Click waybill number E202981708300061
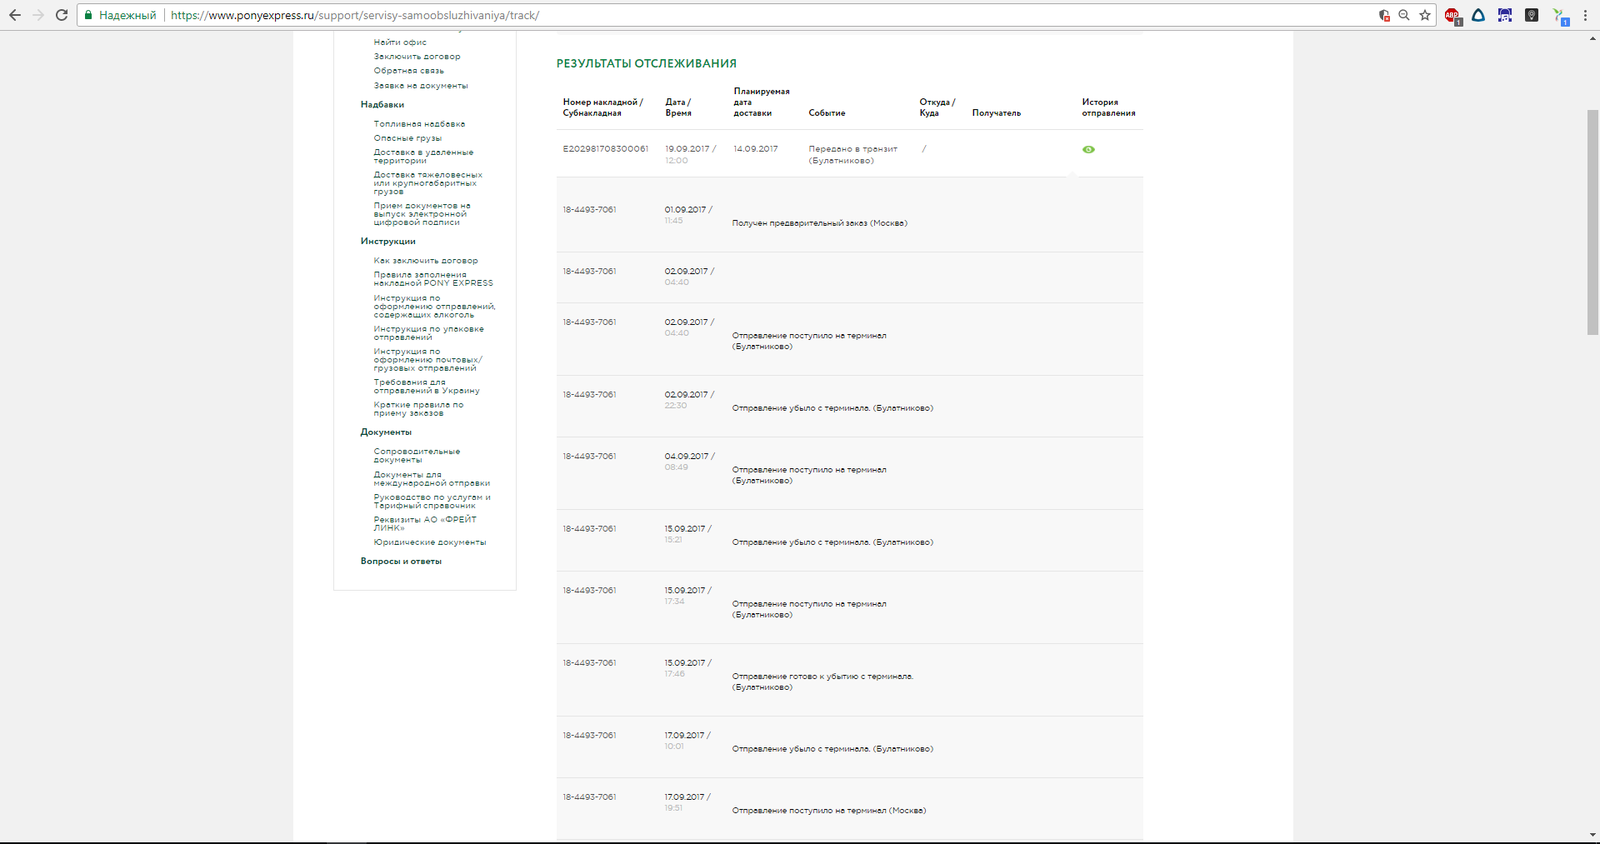Screen dimensions: 1600x844 (x=605, y=148)
